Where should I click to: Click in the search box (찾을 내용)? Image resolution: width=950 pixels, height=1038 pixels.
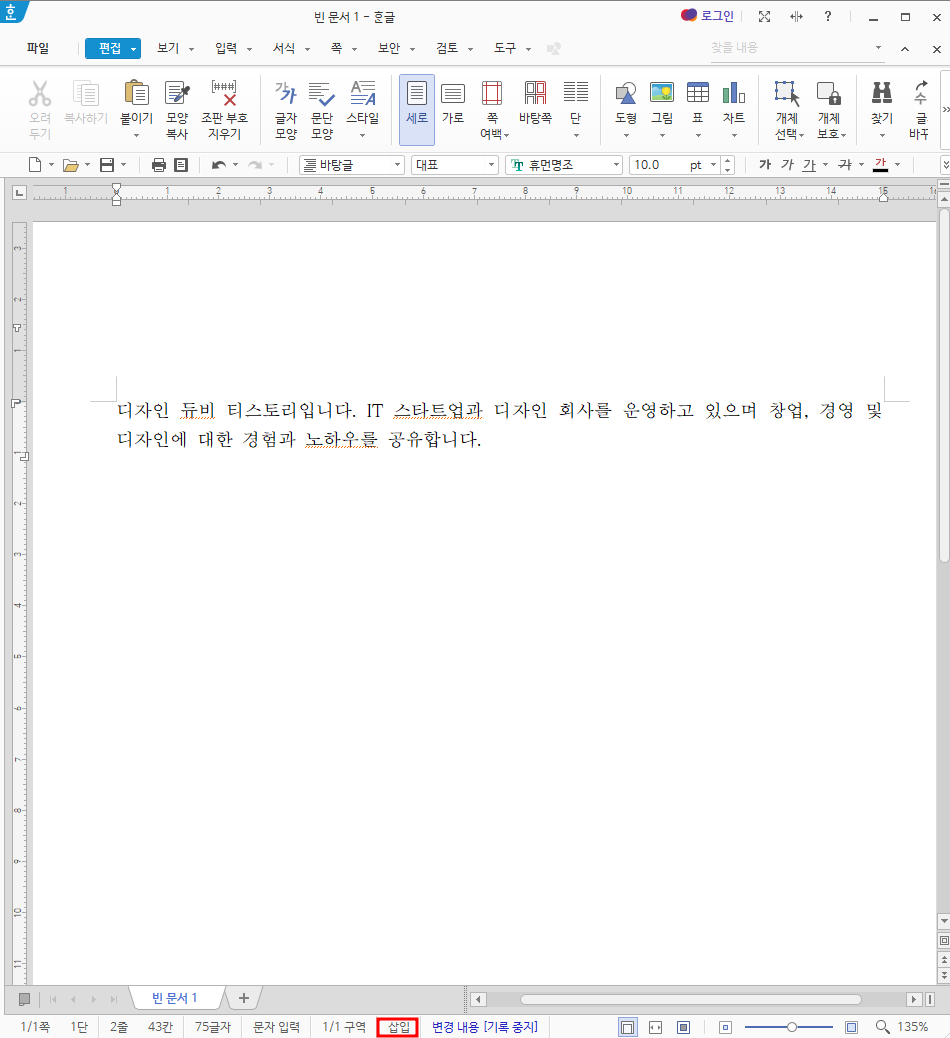point(791,48)
